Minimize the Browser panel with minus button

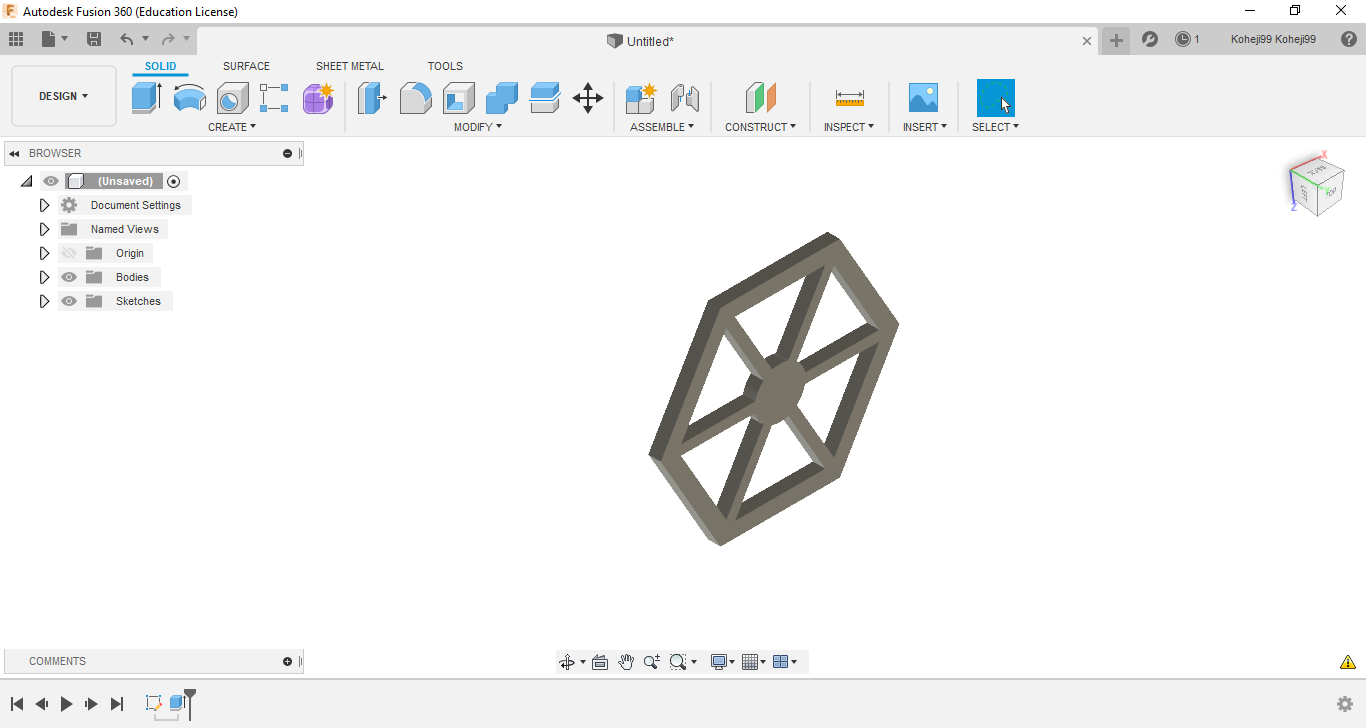[288, 154]
